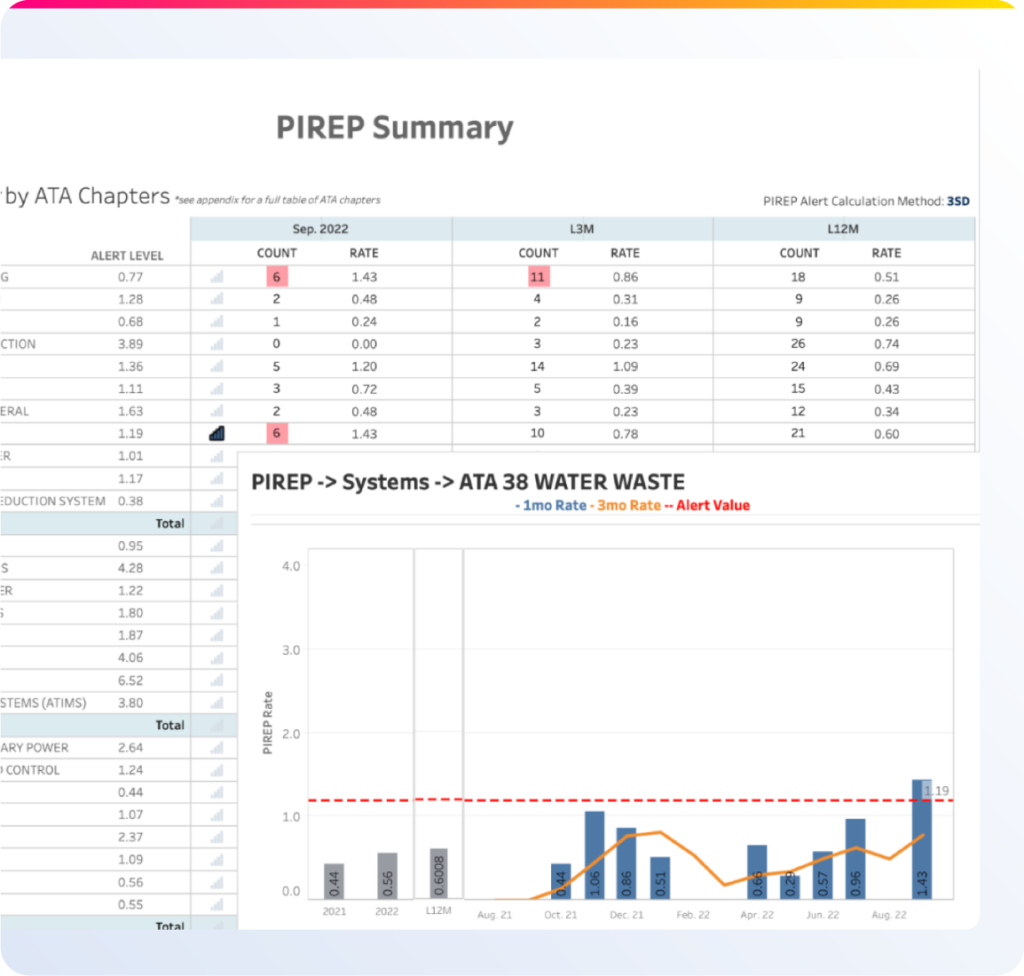Click the chart icon in the 6.52 alert row
This screenshot has height=976, width=1024.
coord(217,680)
